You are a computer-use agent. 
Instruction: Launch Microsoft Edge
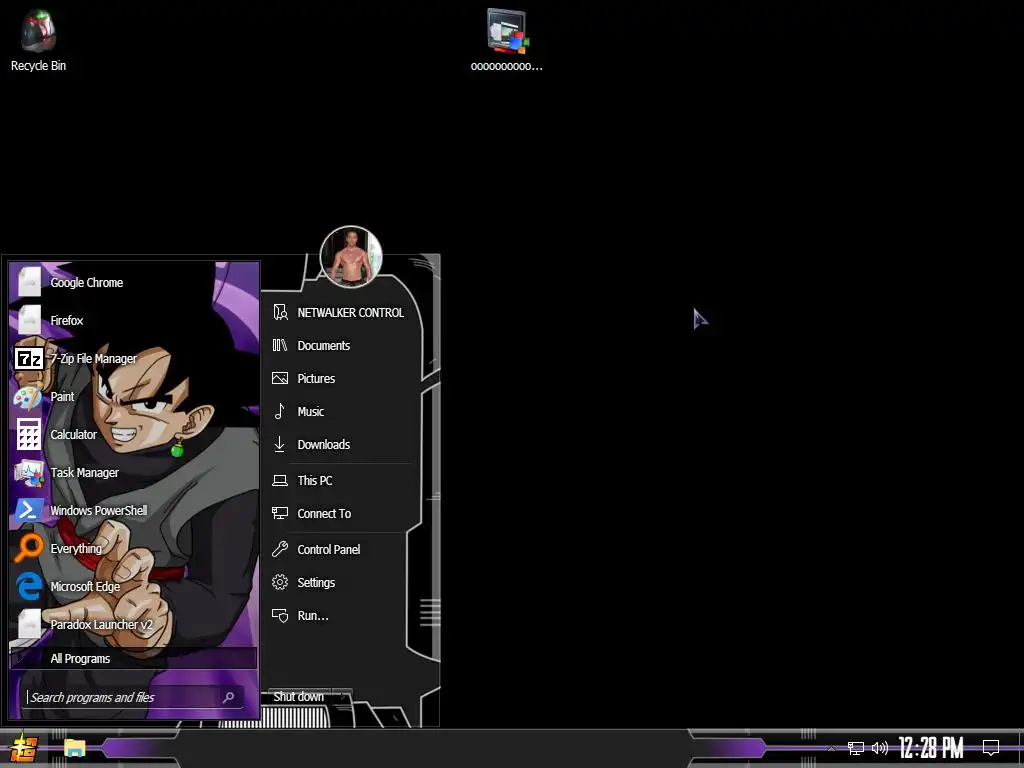(x=134, y=586)
